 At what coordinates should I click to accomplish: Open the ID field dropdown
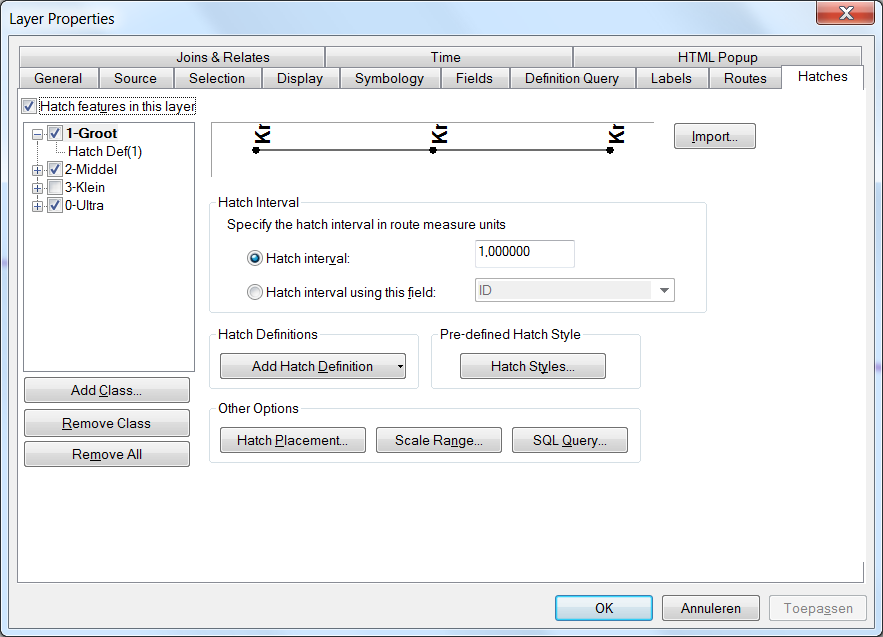(664, 291)
